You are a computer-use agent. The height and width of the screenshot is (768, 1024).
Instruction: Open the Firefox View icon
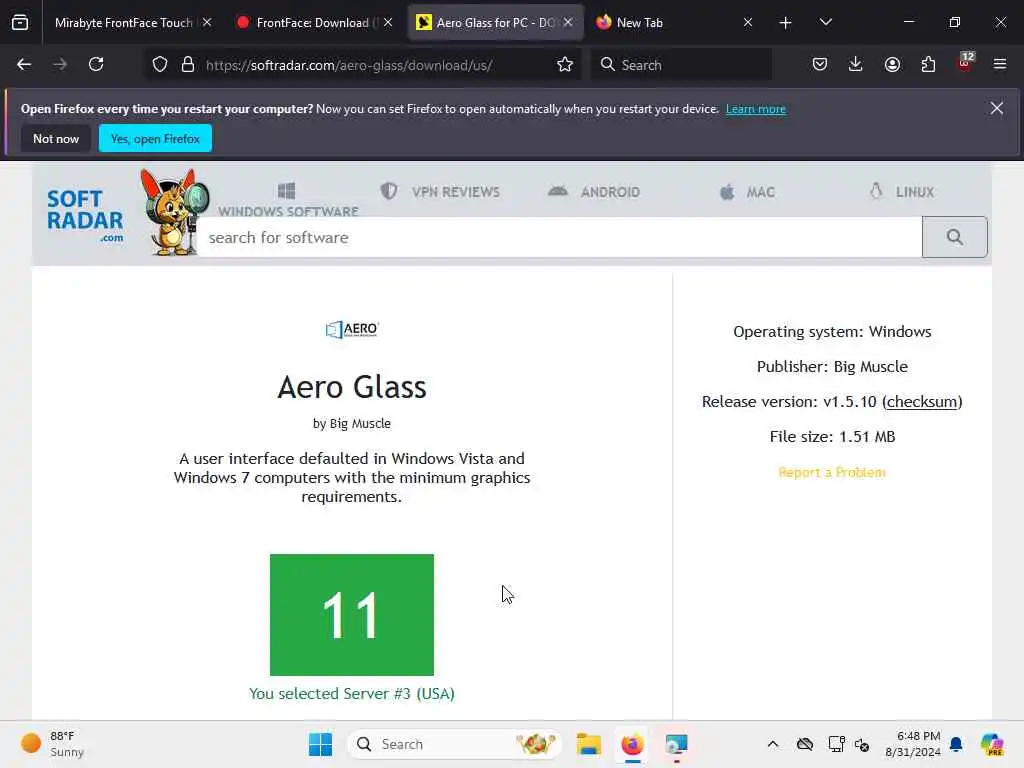[x=20, y=22]
